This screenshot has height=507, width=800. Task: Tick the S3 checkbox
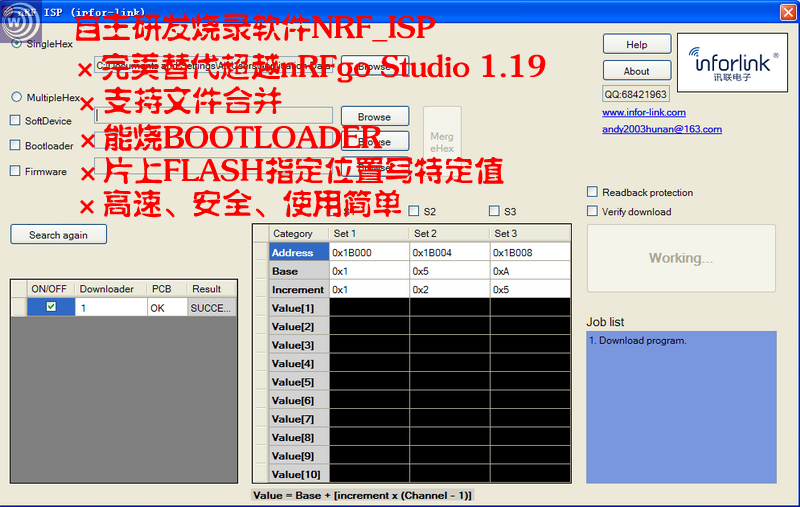(494, 211)
